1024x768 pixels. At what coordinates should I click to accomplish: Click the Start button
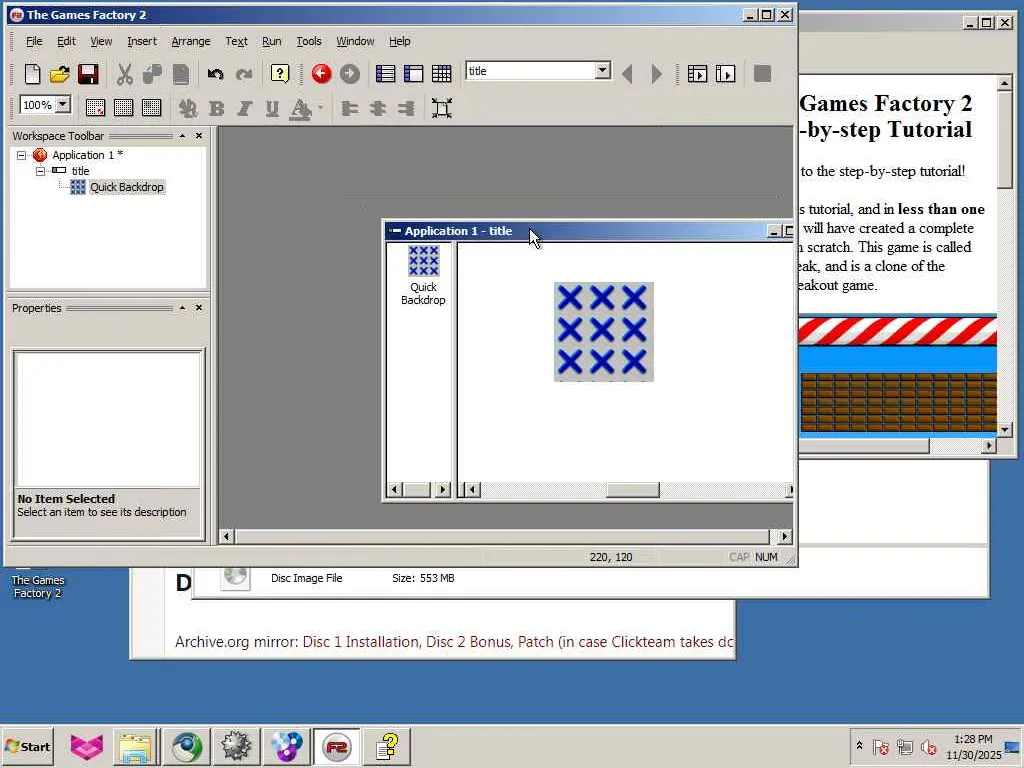point(27,746)
